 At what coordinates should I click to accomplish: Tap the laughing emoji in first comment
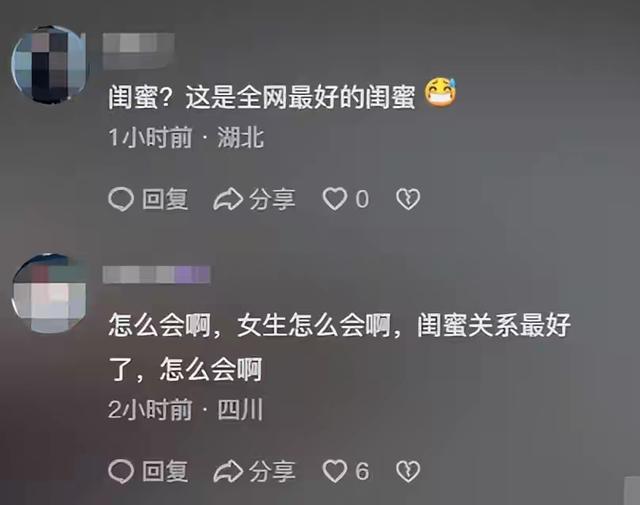(440, 92)
